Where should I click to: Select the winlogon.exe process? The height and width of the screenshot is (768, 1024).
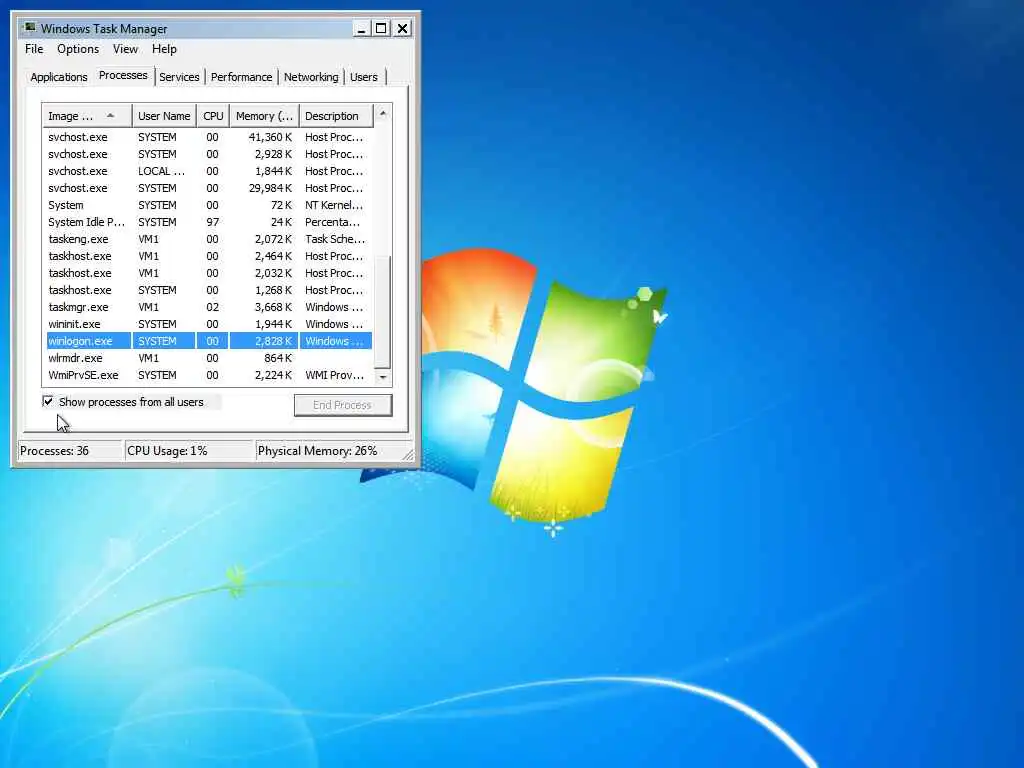click(x=208, y=341)
